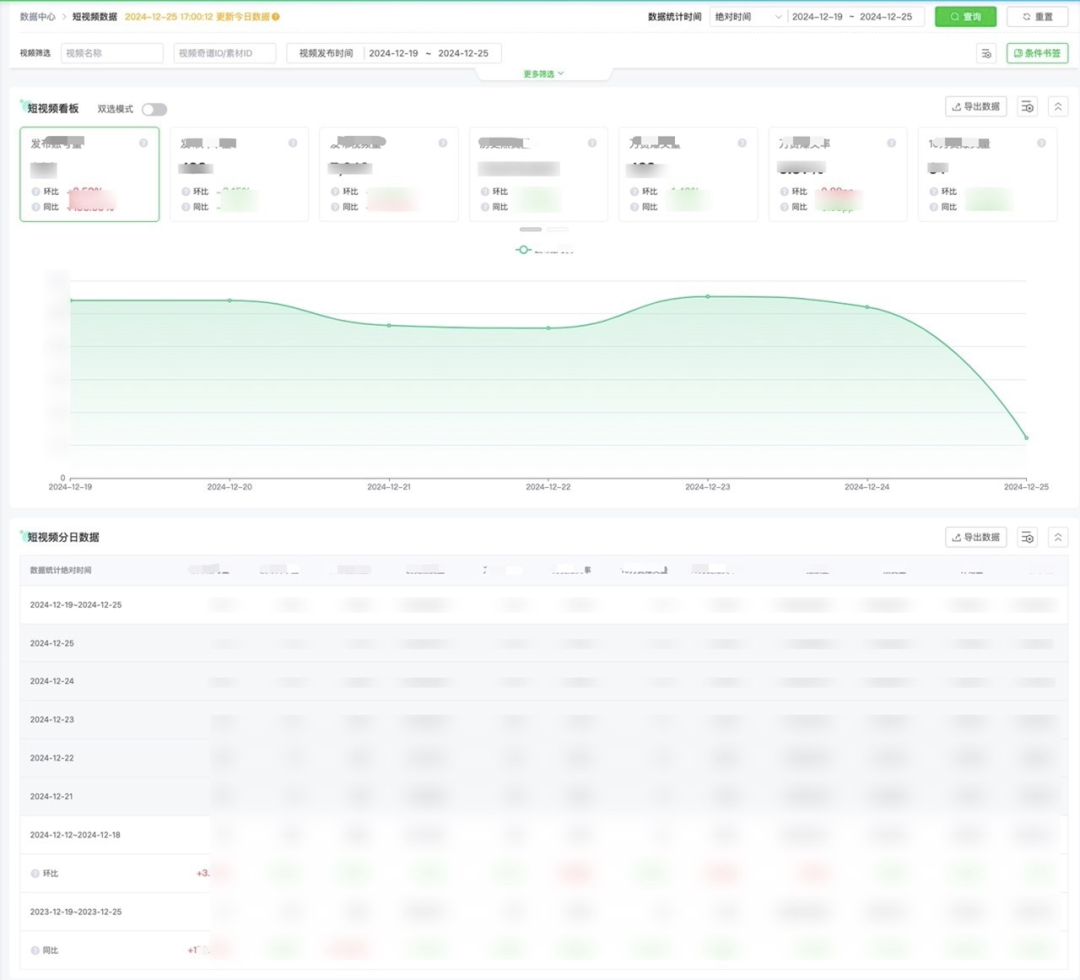Open filter settings icon left of 条件书签
1080x980 pixels.
(x=986, y=53)
